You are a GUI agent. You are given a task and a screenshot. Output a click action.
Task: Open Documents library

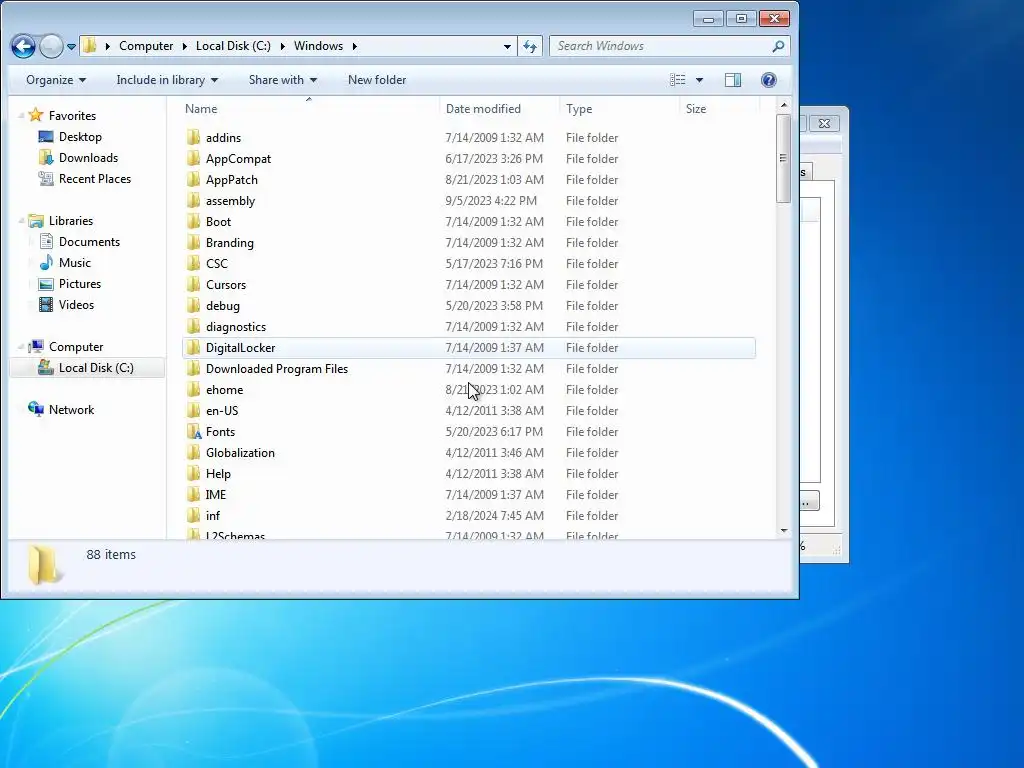tap(89, 242)
